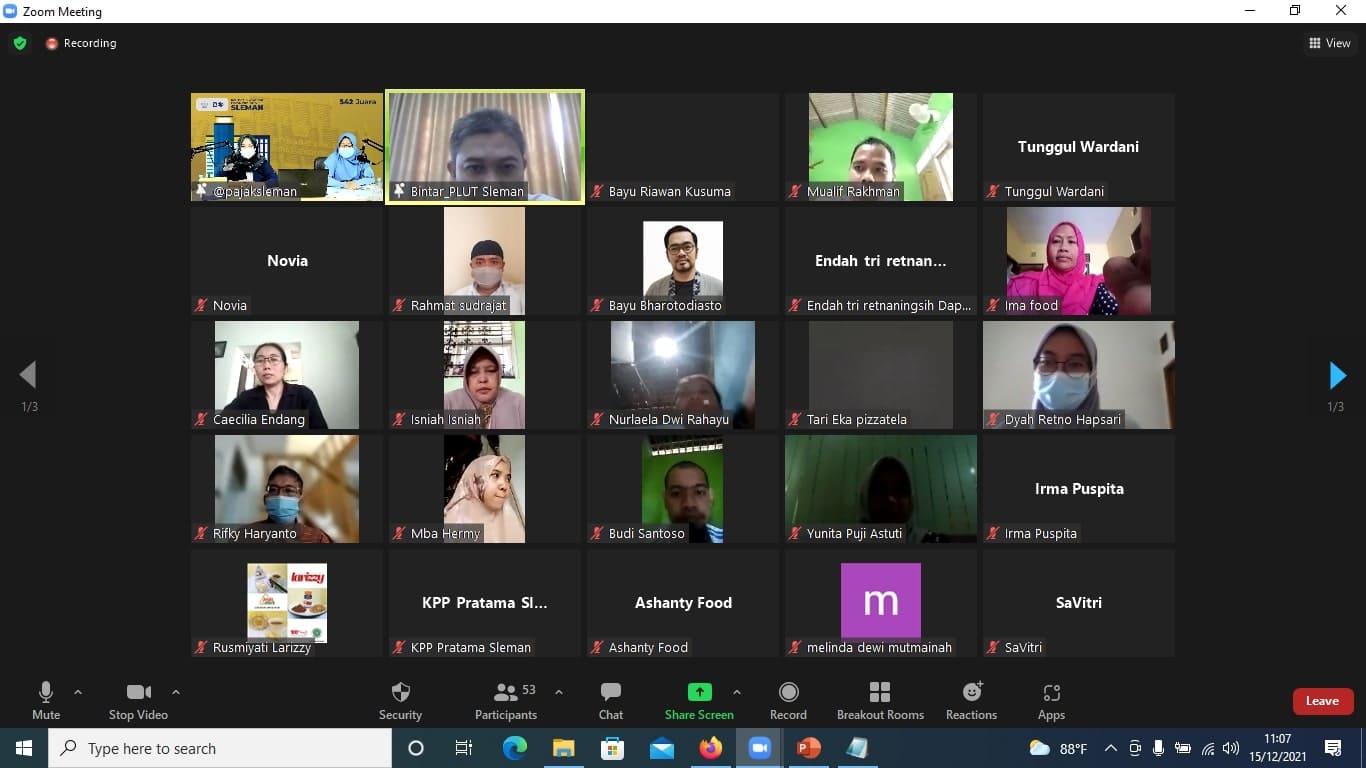Image resolution: width=1366 pixels, height=768 pixels.
Task: Mute the microphone
Action: coord(46,700)
